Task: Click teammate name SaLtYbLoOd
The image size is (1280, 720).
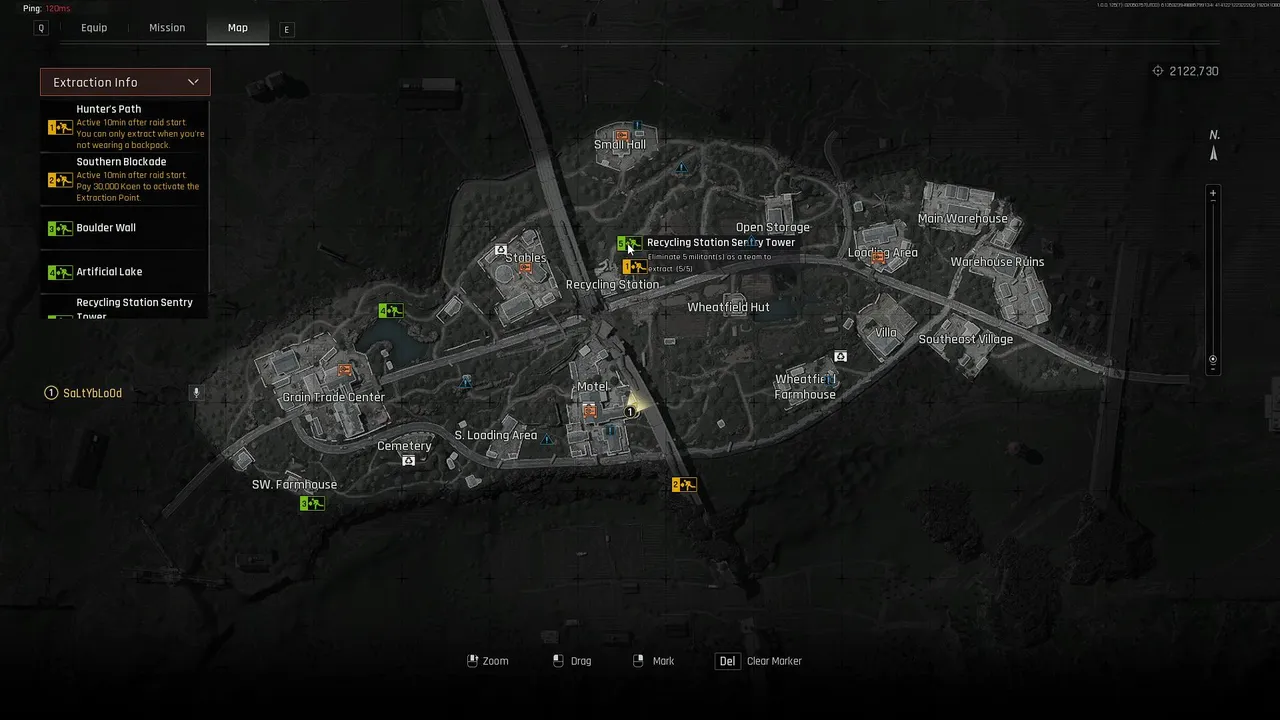Action: point(92,393)
